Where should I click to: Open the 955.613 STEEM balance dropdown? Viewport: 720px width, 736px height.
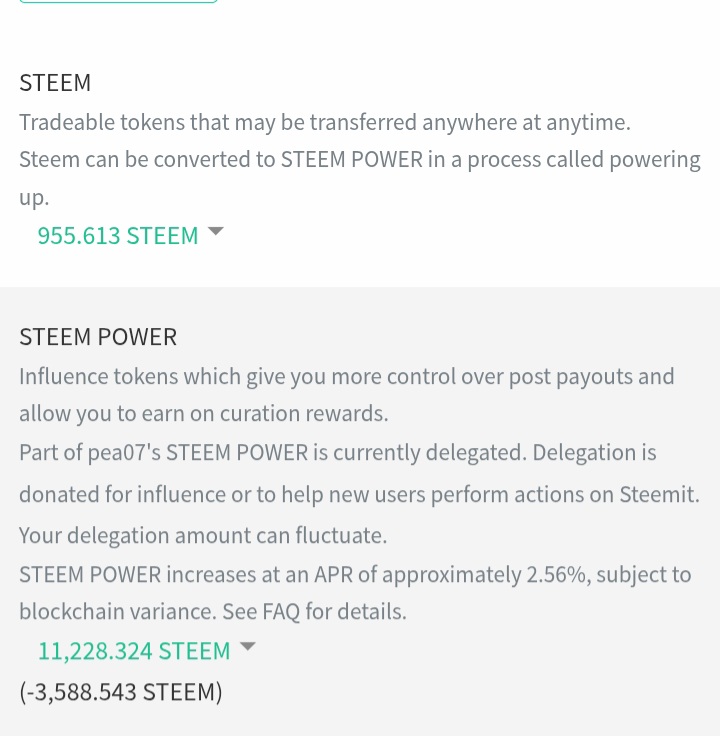[118, 236]
